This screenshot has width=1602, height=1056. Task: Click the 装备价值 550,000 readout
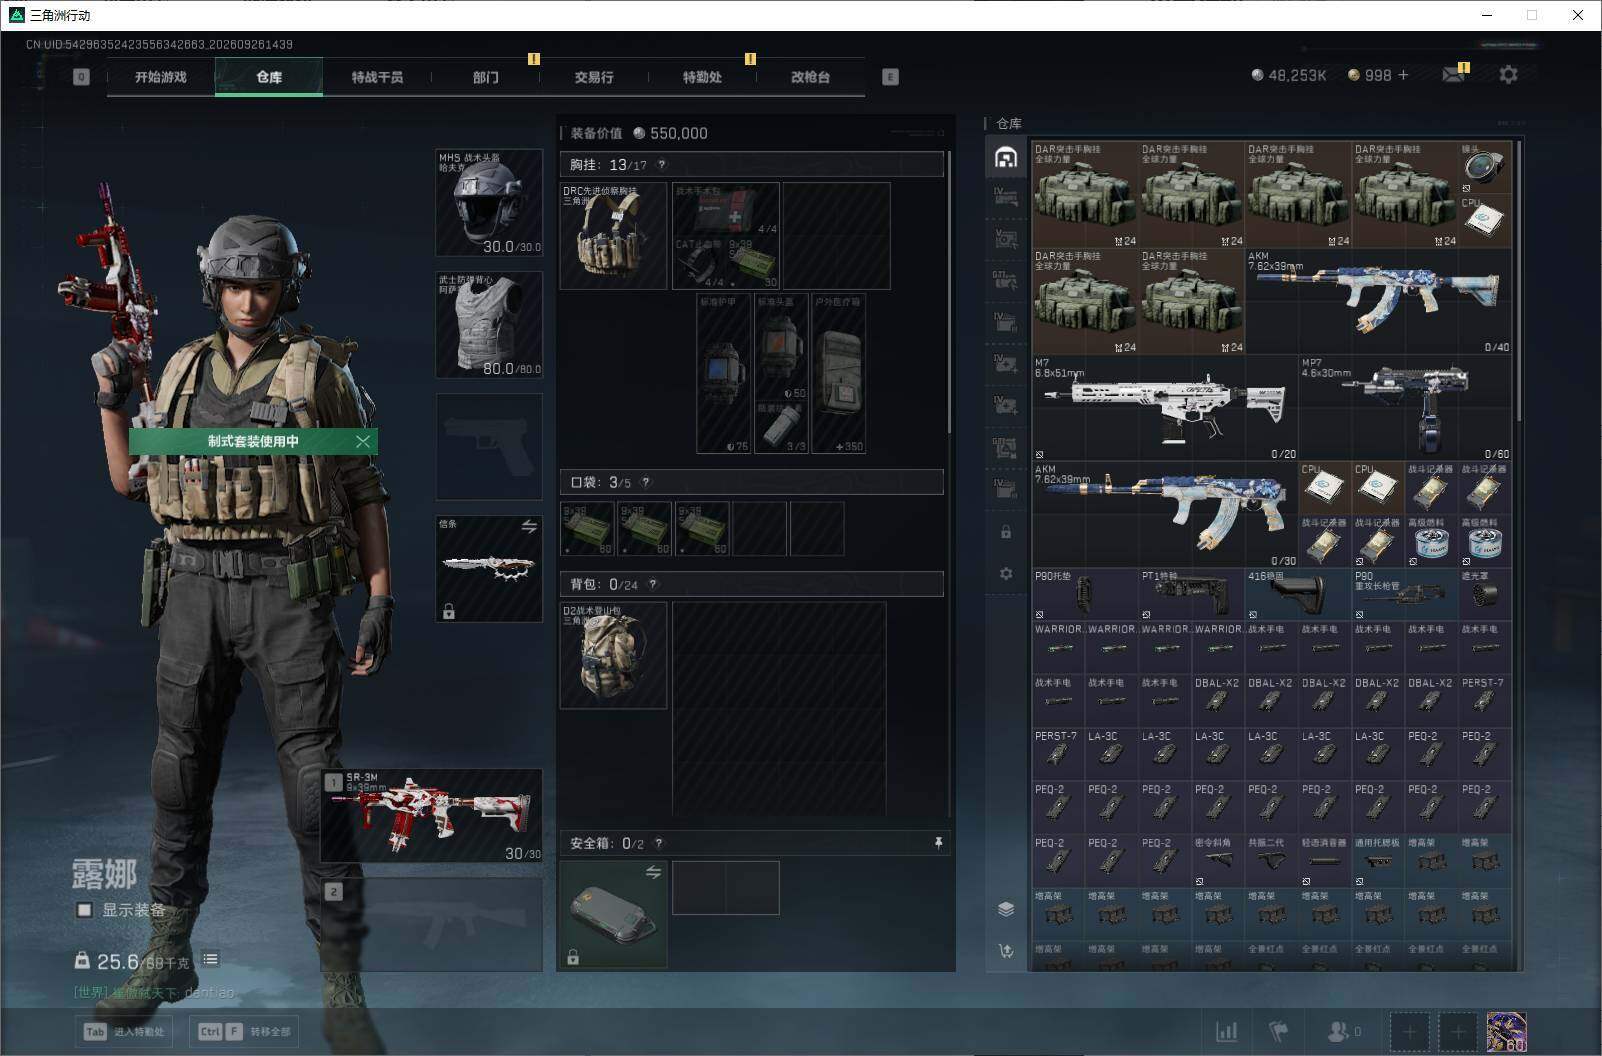[639, 133]
